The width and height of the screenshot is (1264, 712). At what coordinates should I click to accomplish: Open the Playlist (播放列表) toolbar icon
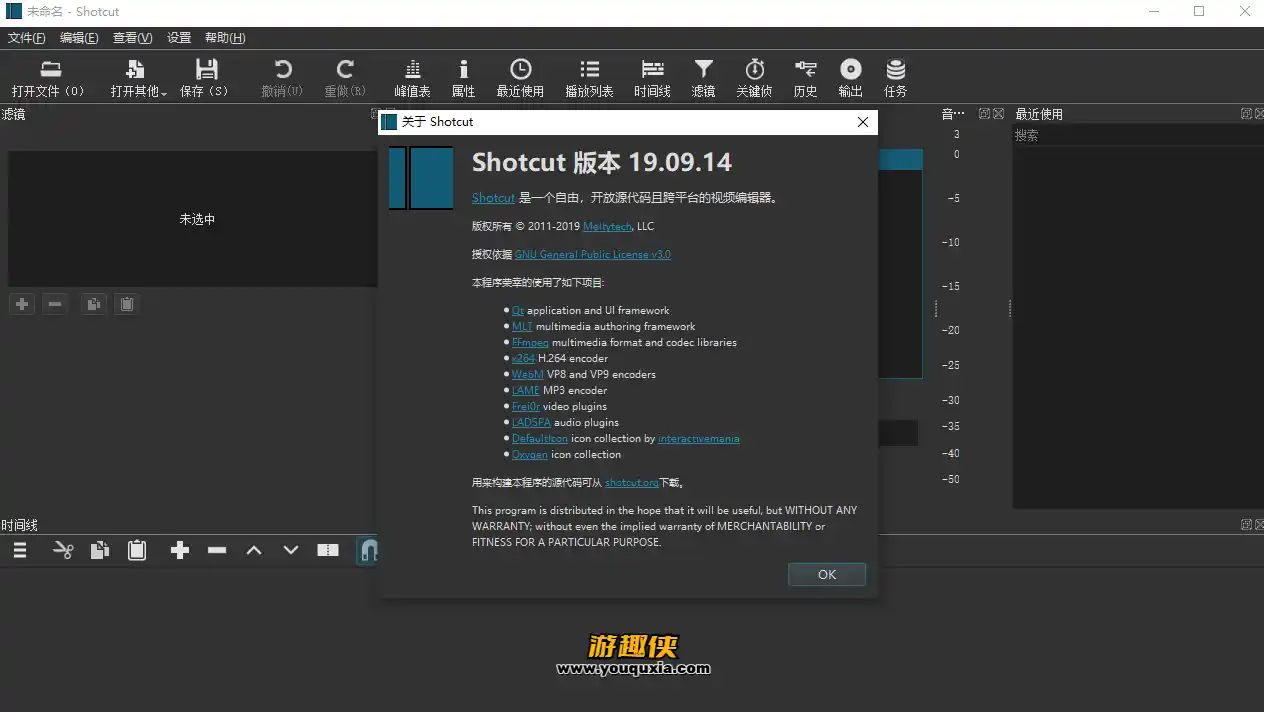click(590, 69)
